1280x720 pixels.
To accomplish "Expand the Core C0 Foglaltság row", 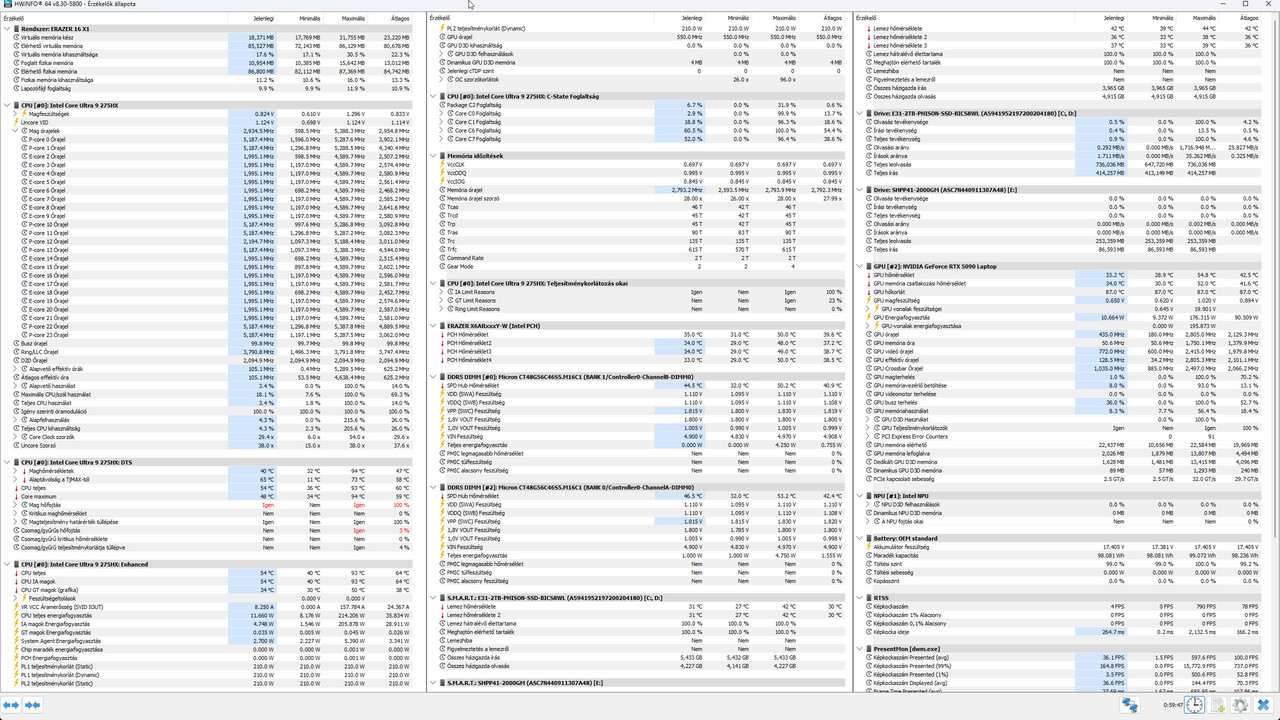I will coord(441,114).
